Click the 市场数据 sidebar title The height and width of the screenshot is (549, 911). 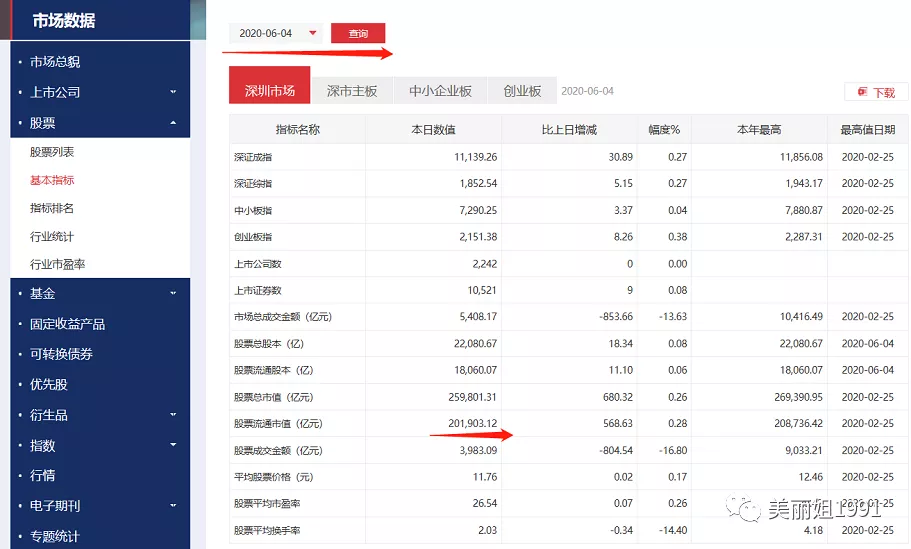pyautogui.click(x=64, y=20)
